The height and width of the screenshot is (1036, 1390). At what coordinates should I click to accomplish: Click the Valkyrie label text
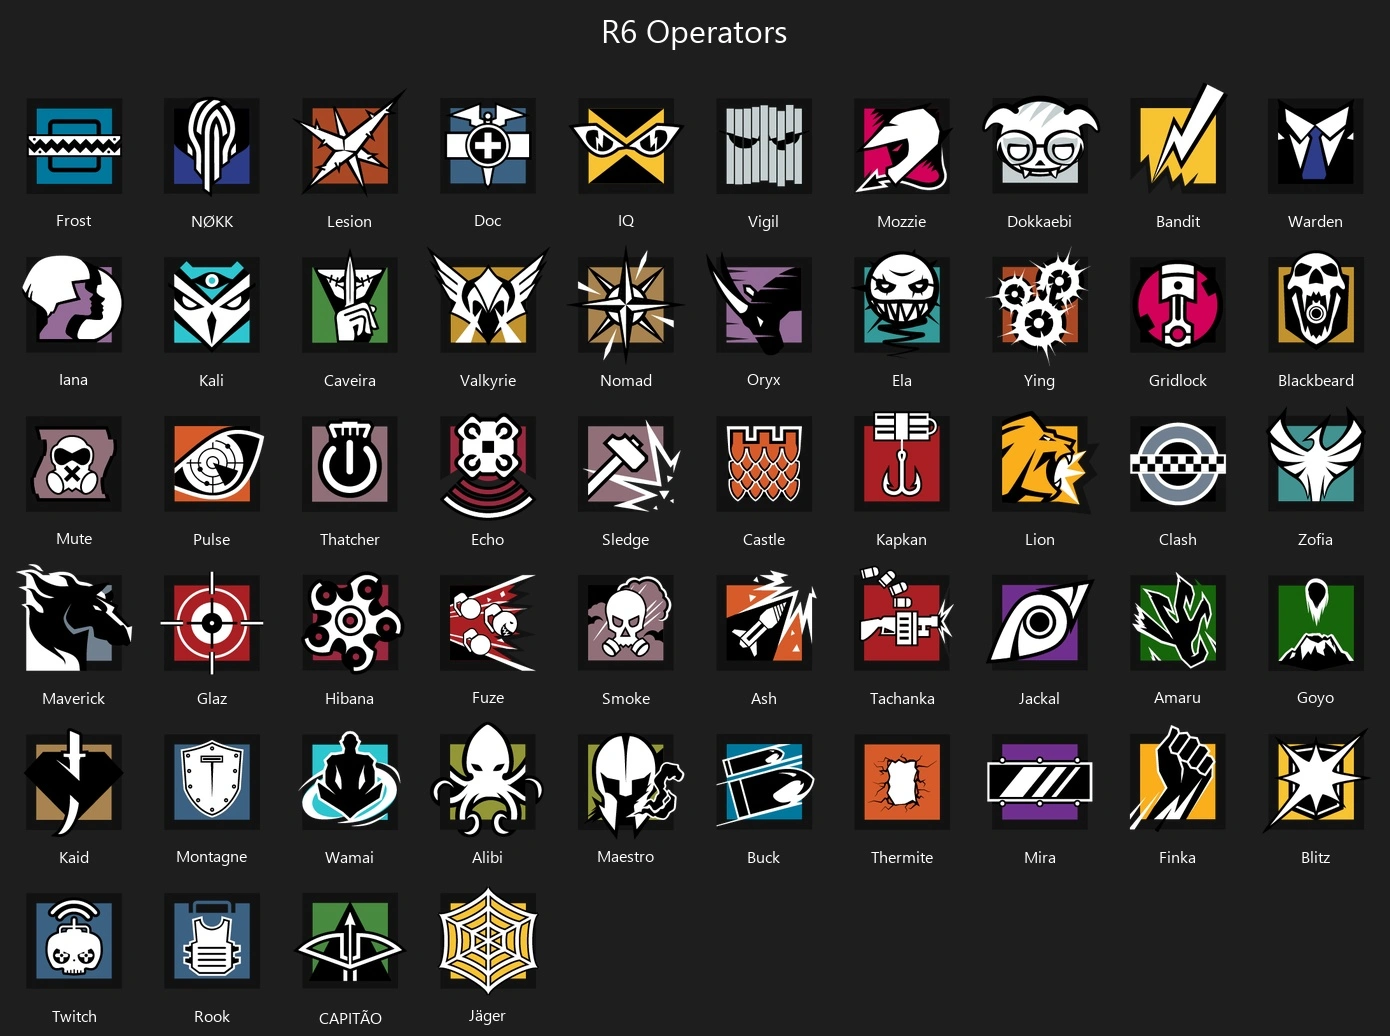488,381
